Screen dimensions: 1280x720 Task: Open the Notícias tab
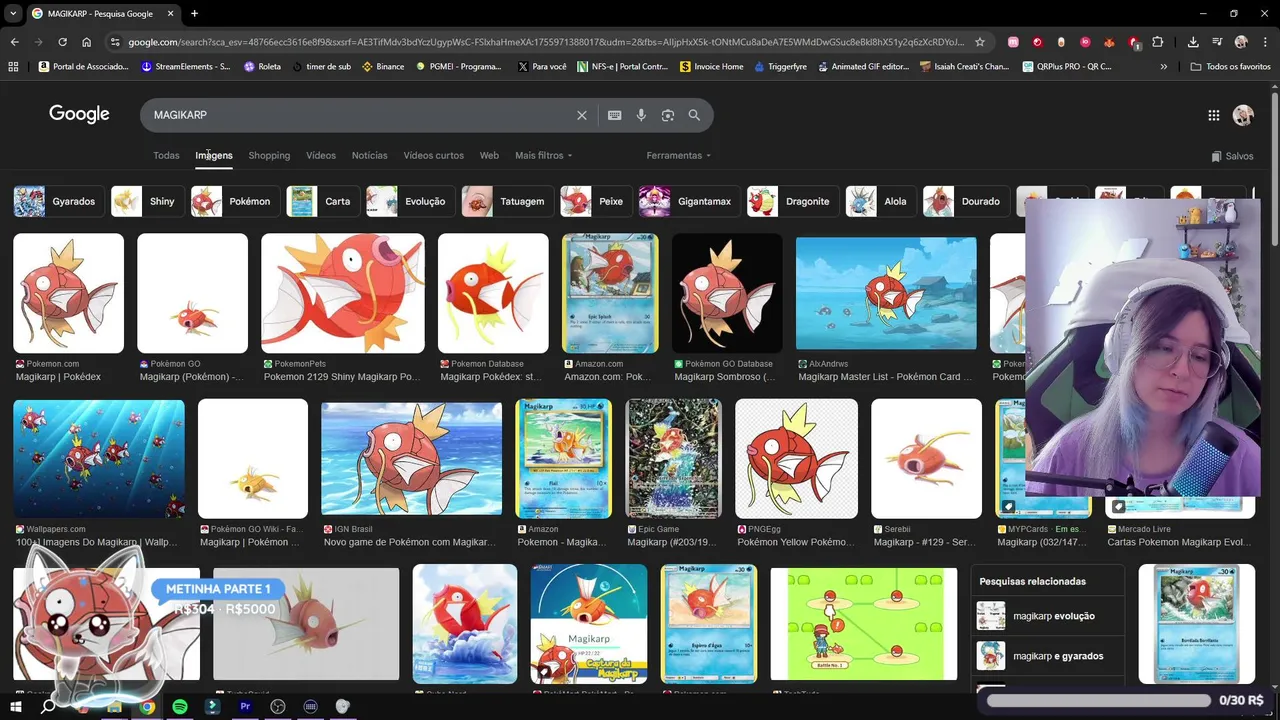tap(369, 156)
